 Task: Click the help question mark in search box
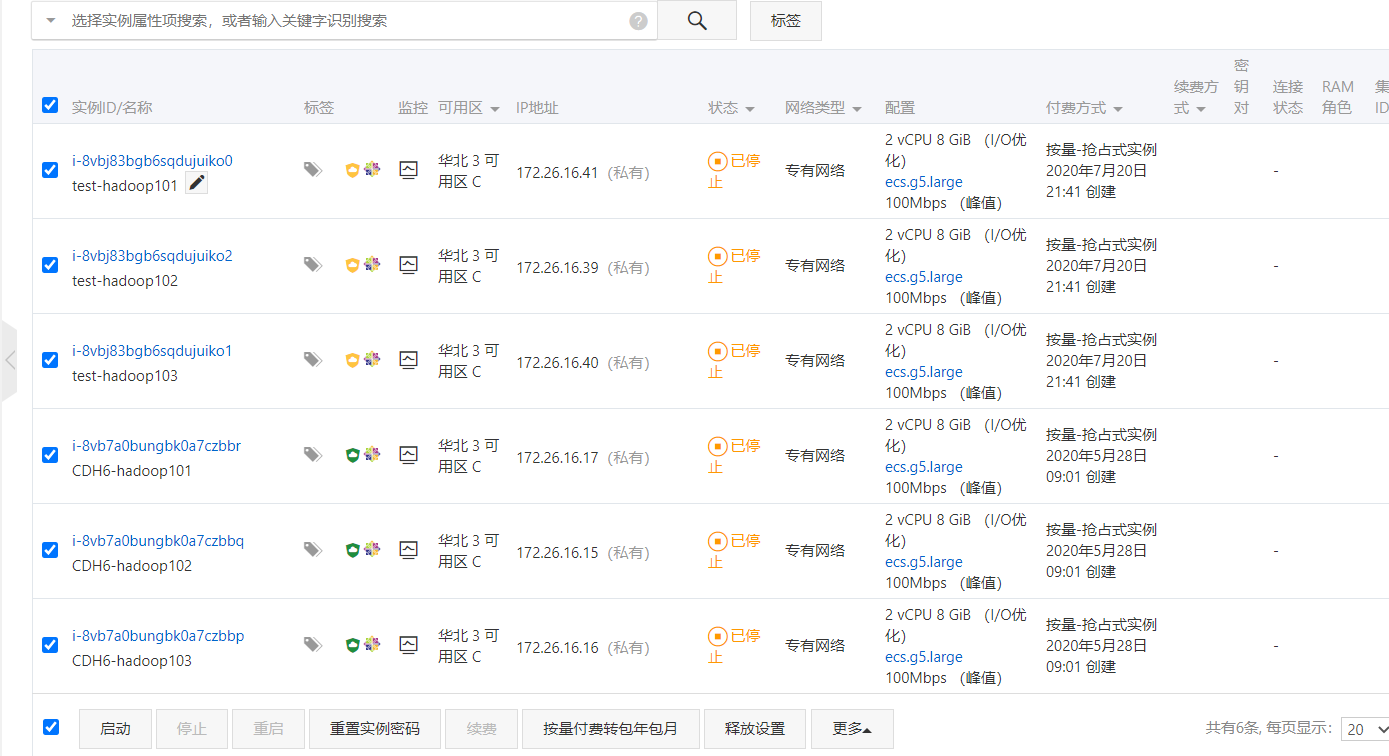point(638,21)
